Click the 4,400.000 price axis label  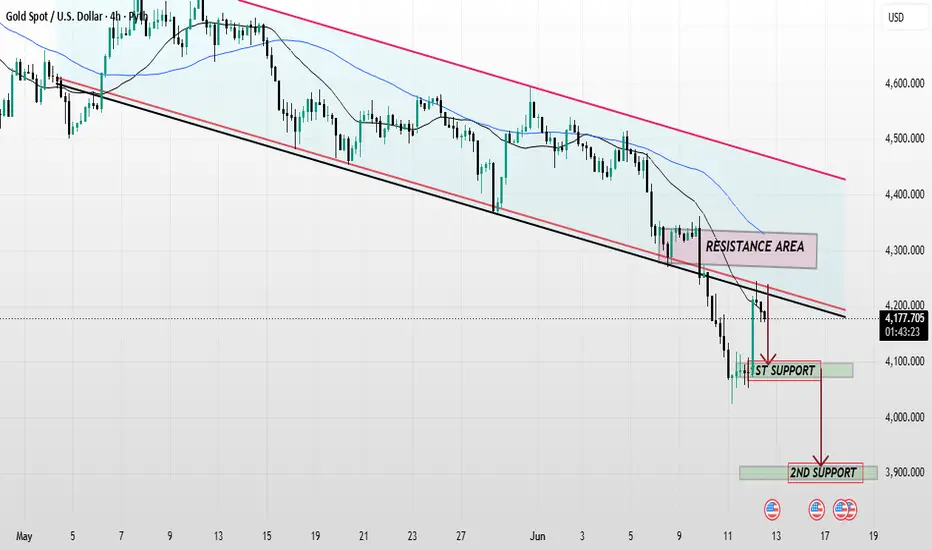904,194
